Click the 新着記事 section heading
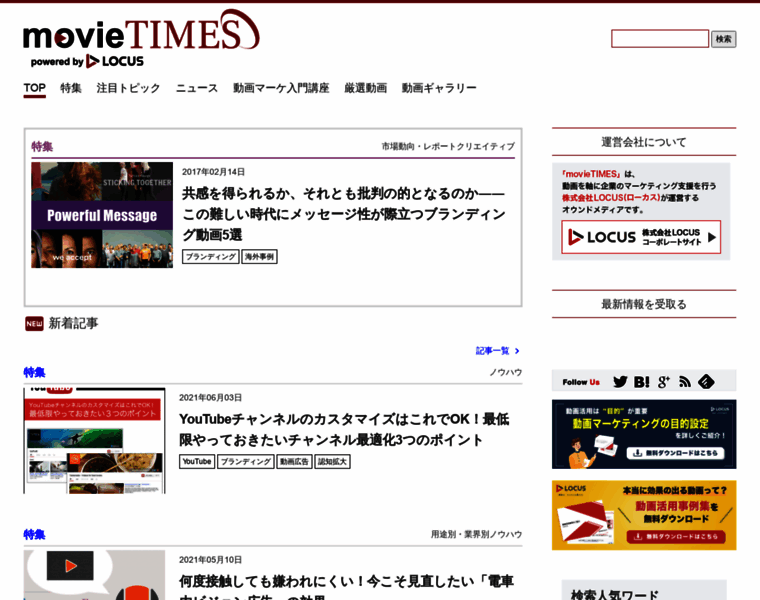 (x=73, y=323)
